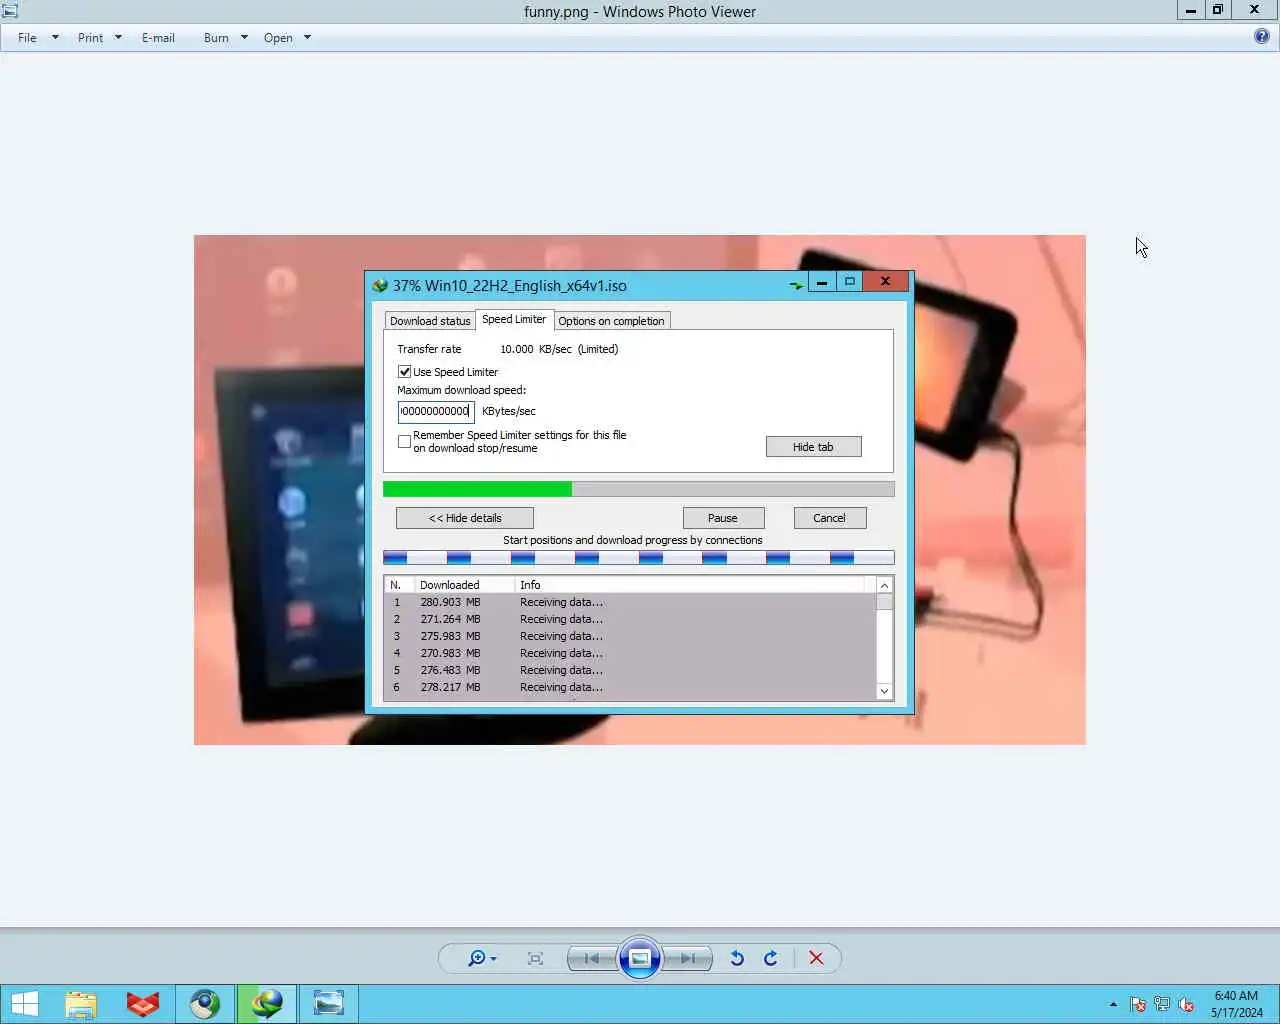Screen dimensions: 1280x1024
Task: Rotate the photo counterclockwise
Action: [737, 958]
